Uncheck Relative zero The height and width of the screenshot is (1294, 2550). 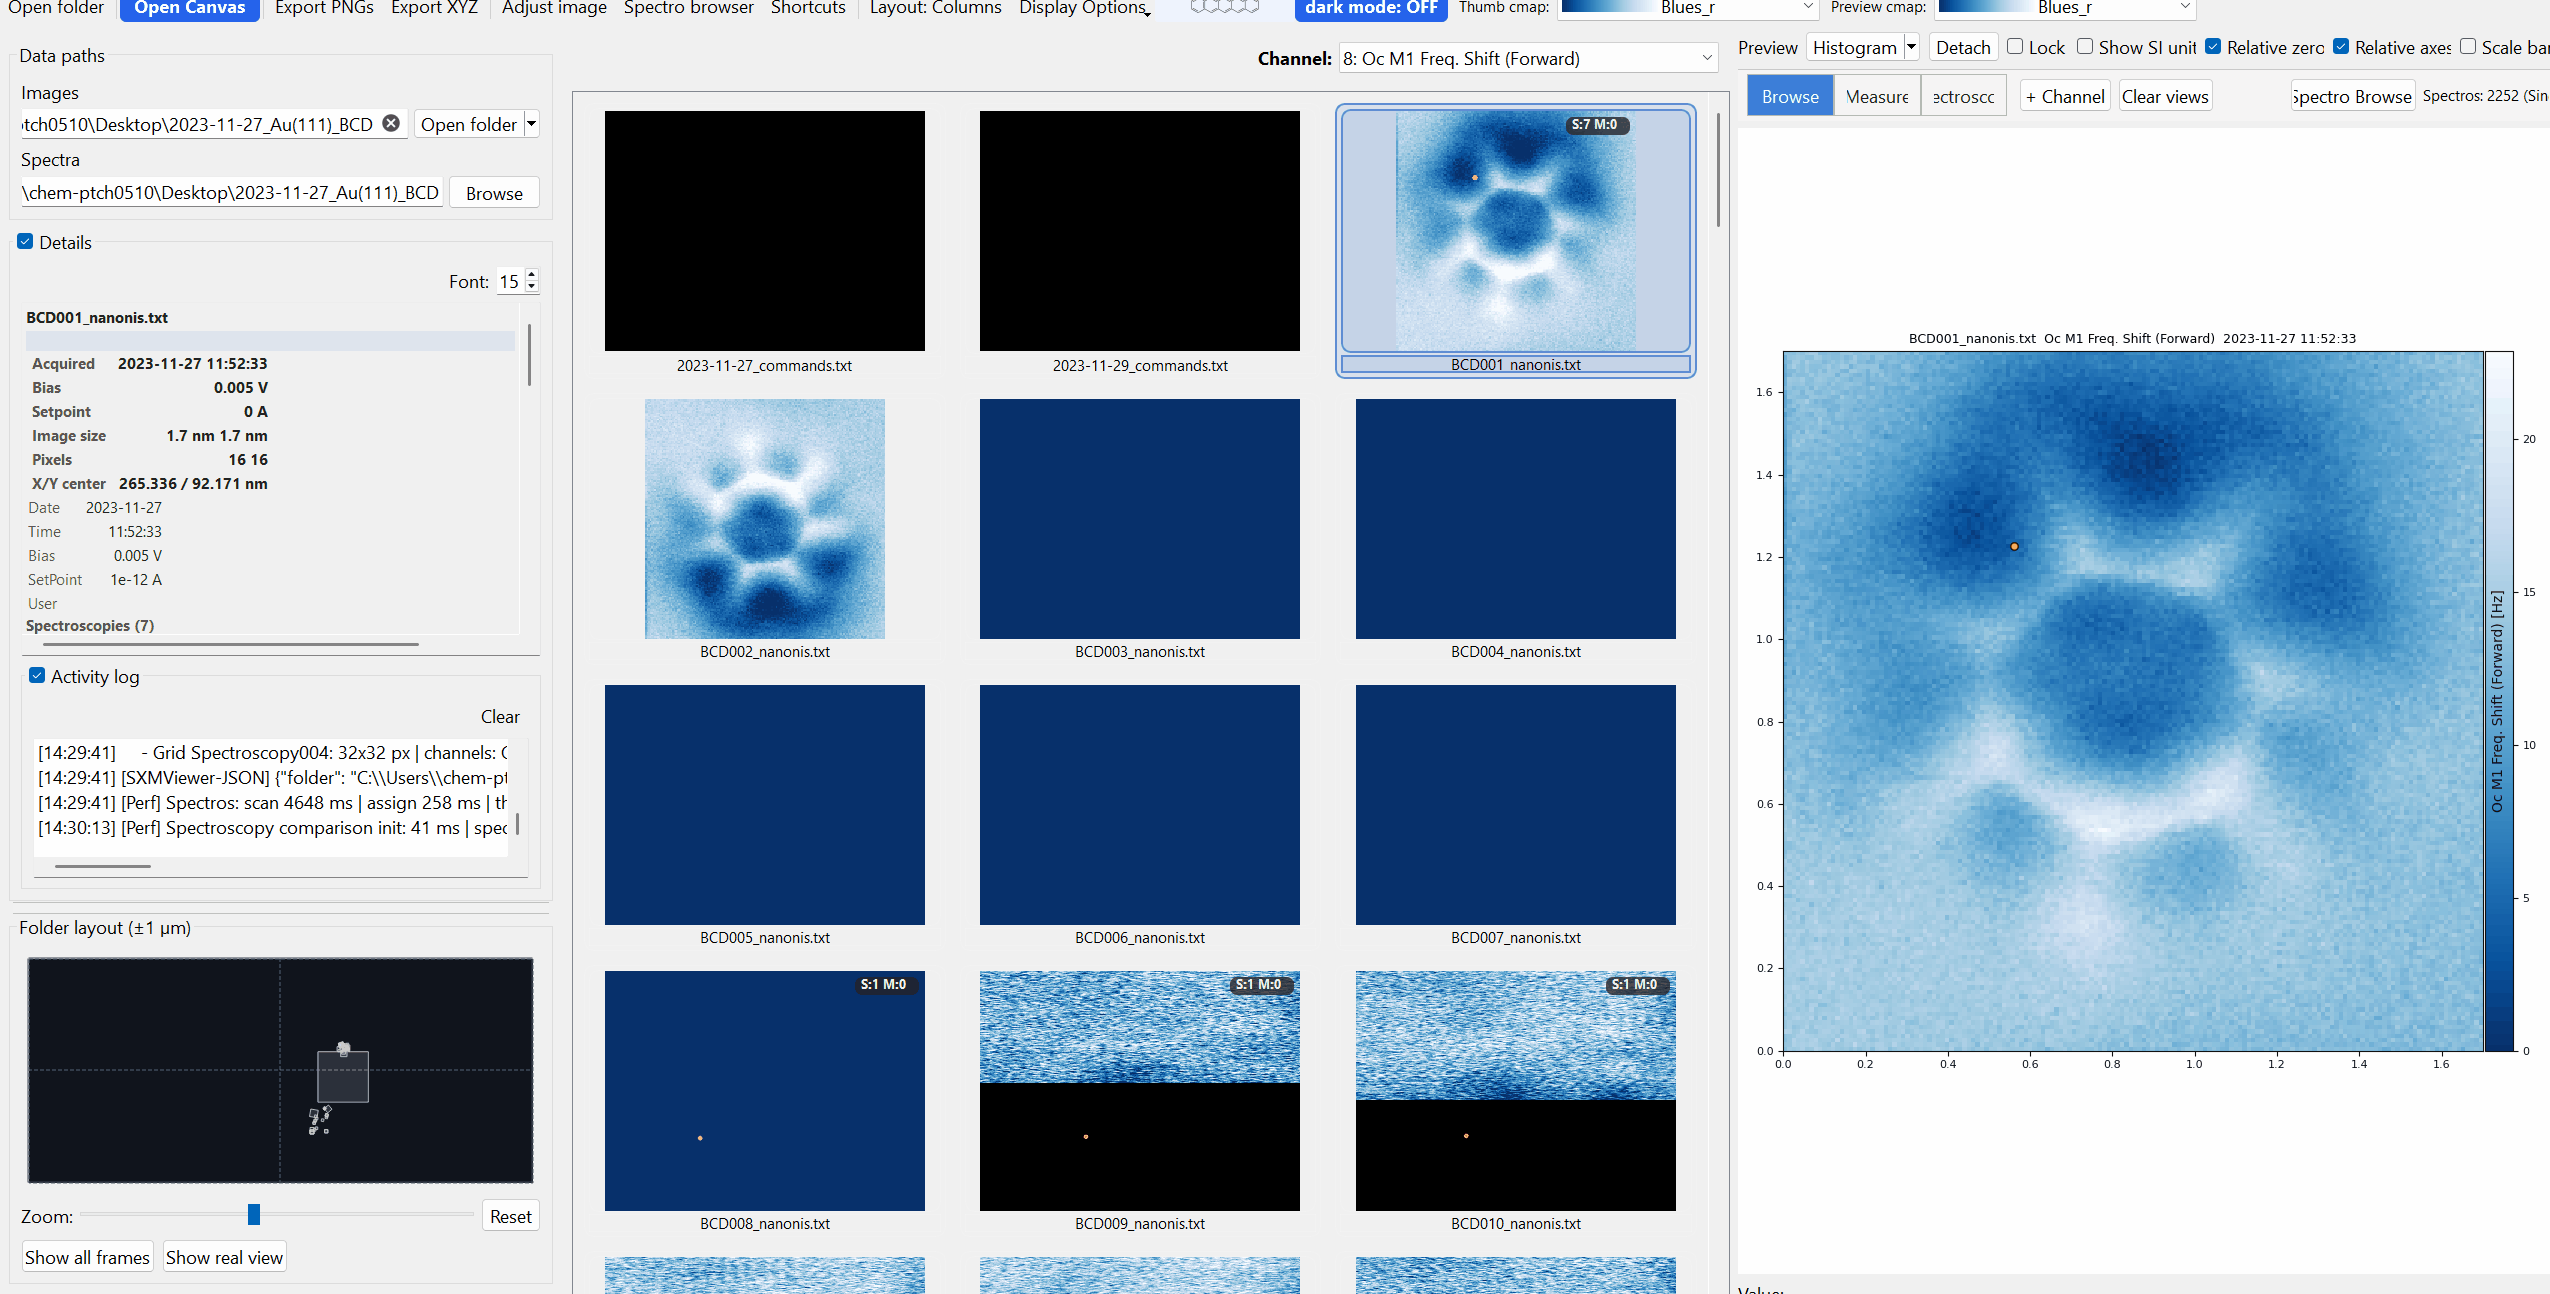(2214, 46)
